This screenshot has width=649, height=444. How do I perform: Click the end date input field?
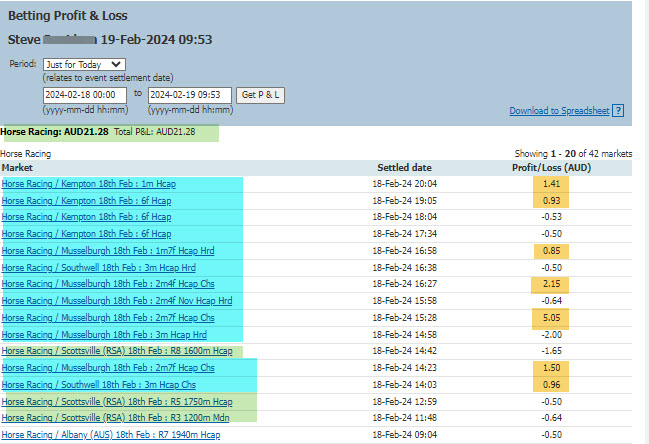pyautogui.click(x=190, y=95)
